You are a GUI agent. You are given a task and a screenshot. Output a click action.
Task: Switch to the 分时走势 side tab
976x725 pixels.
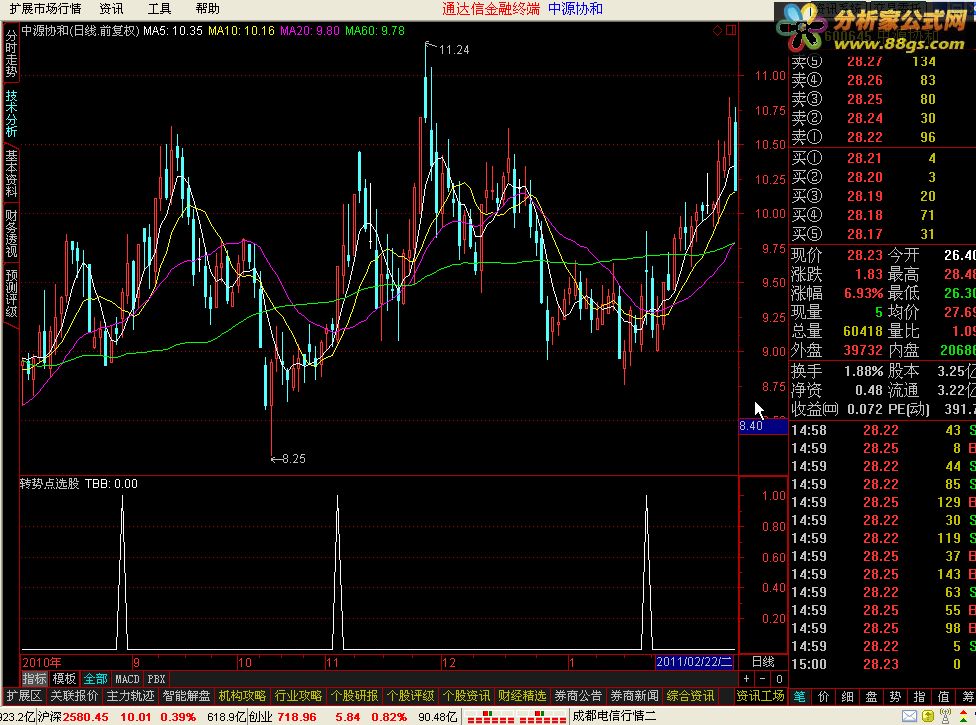point(11,54)
